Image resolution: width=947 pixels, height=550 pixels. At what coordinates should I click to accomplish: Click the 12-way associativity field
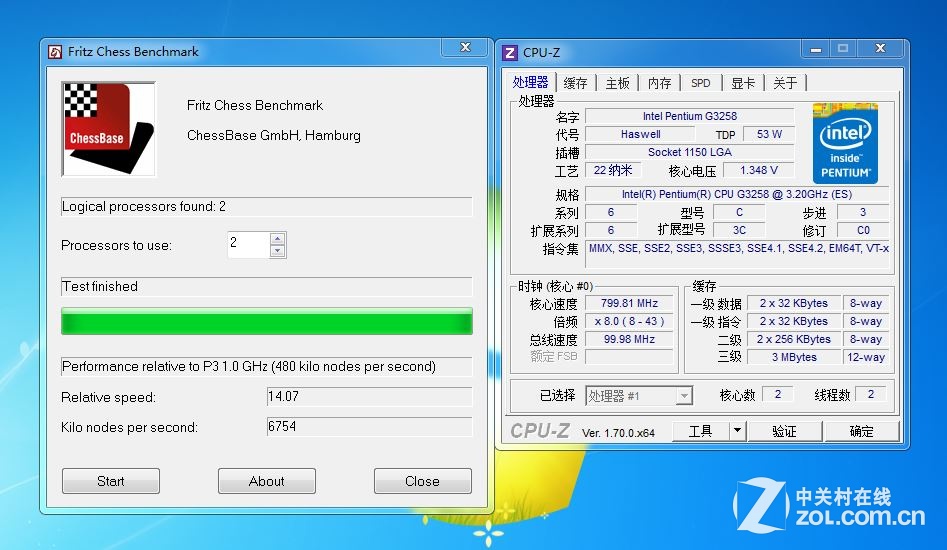(x=866, y=357)
